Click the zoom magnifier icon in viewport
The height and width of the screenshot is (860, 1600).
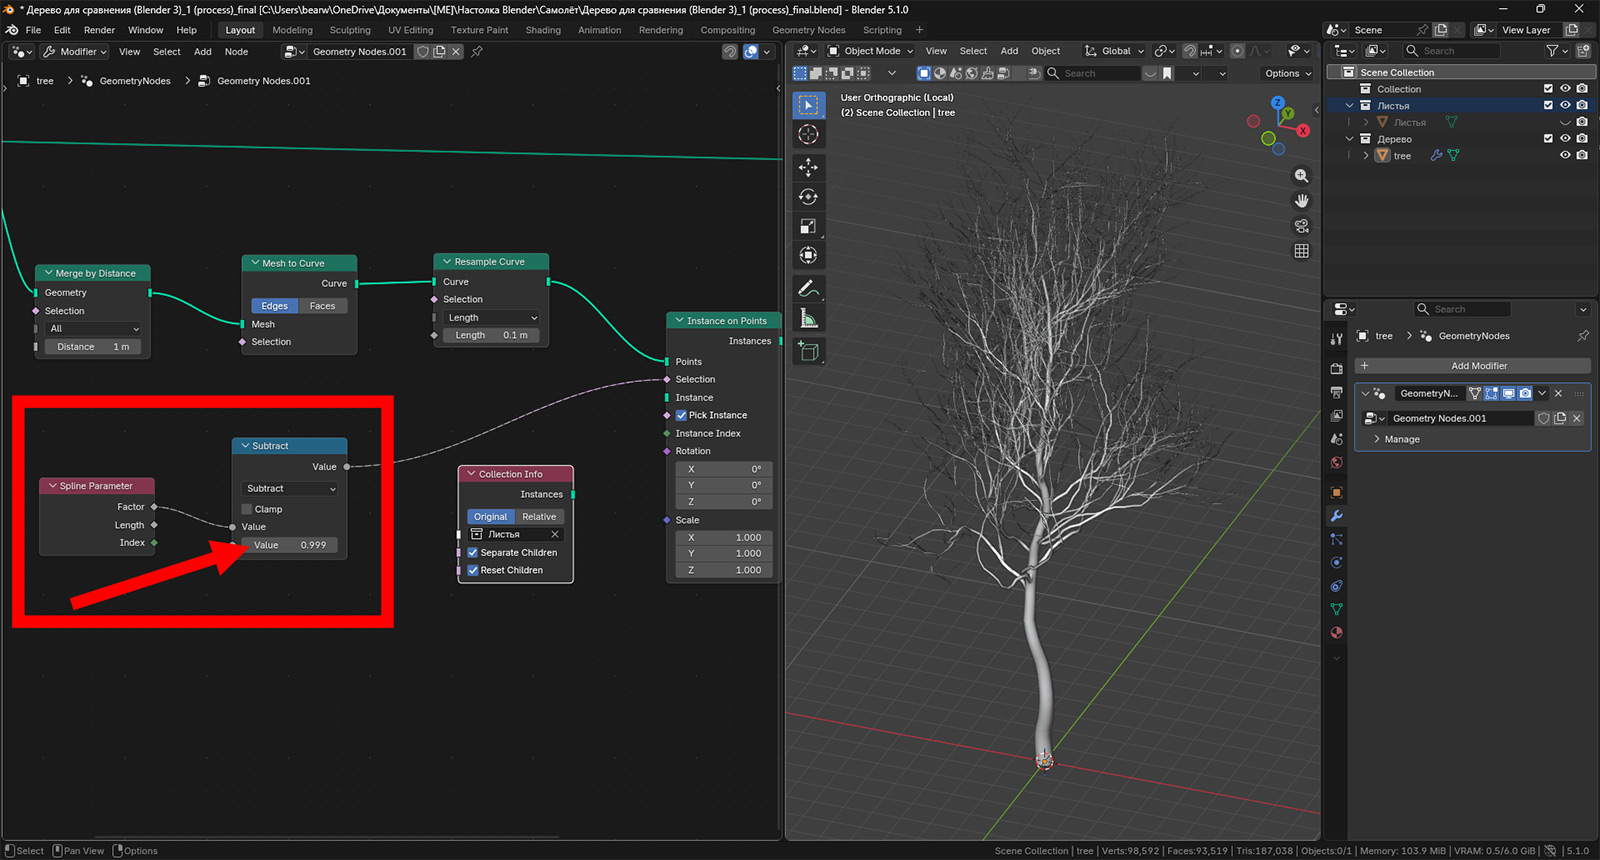tap(1301, 176)
